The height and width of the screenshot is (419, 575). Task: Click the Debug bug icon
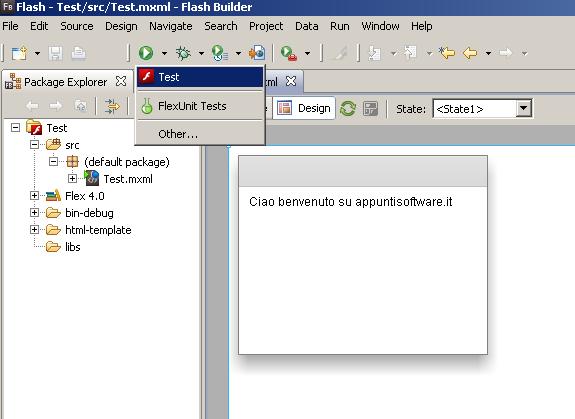tap(183, 53)
